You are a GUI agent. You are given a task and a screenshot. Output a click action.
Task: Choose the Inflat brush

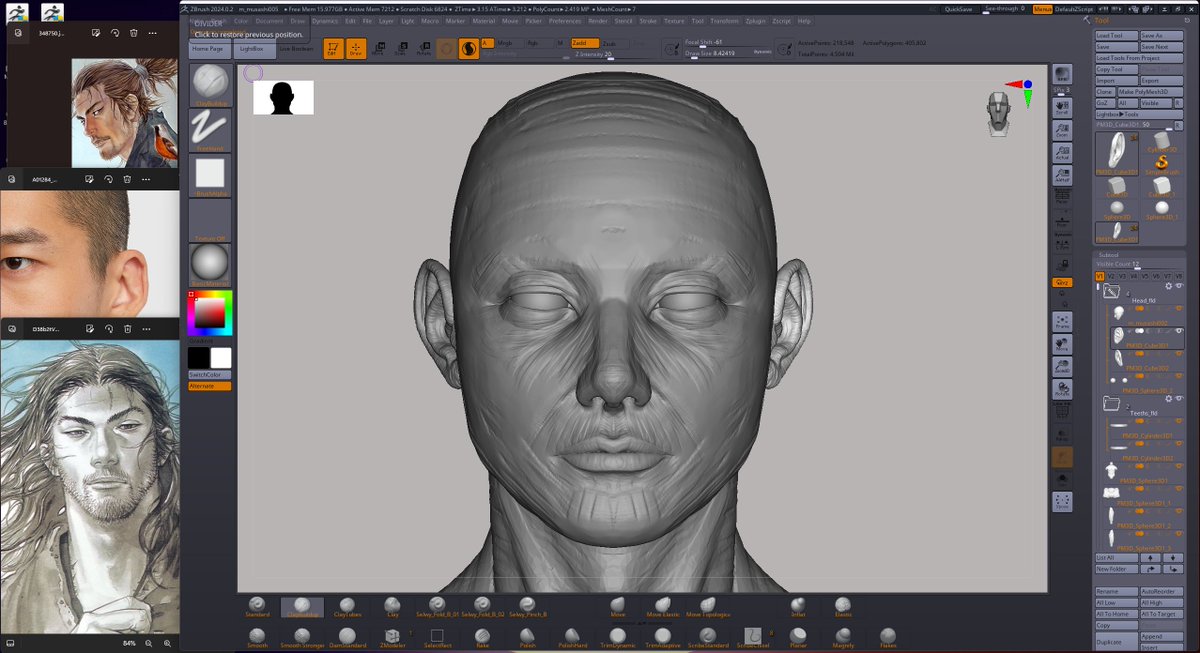[x=798, y=607]
